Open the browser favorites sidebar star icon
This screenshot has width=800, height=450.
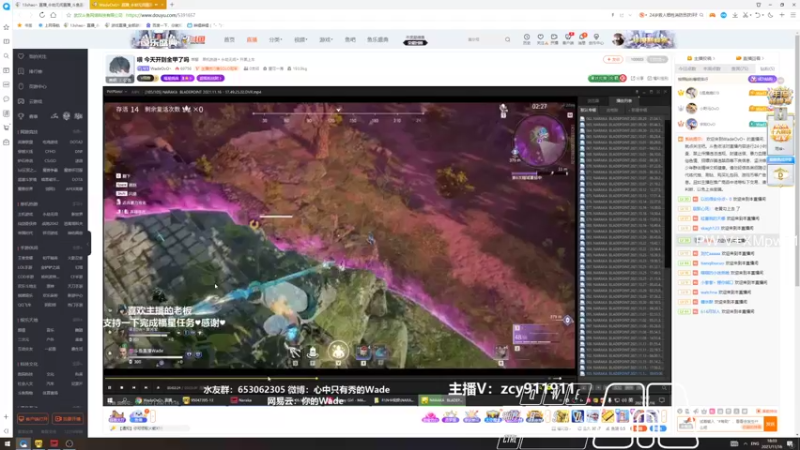6,27
